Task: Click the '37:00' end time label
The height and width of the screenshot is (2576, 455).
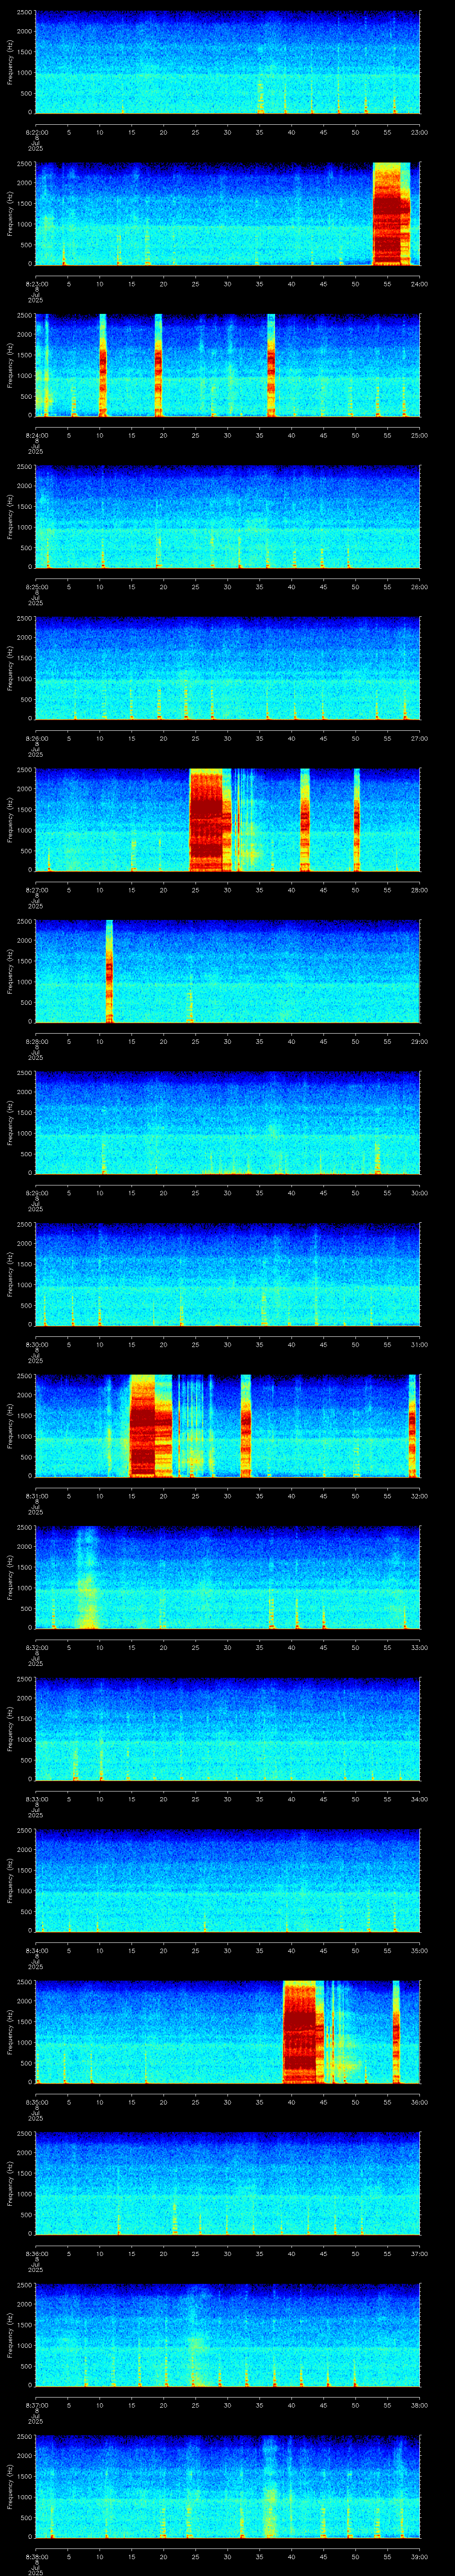Action: [x=419, y=2254]
